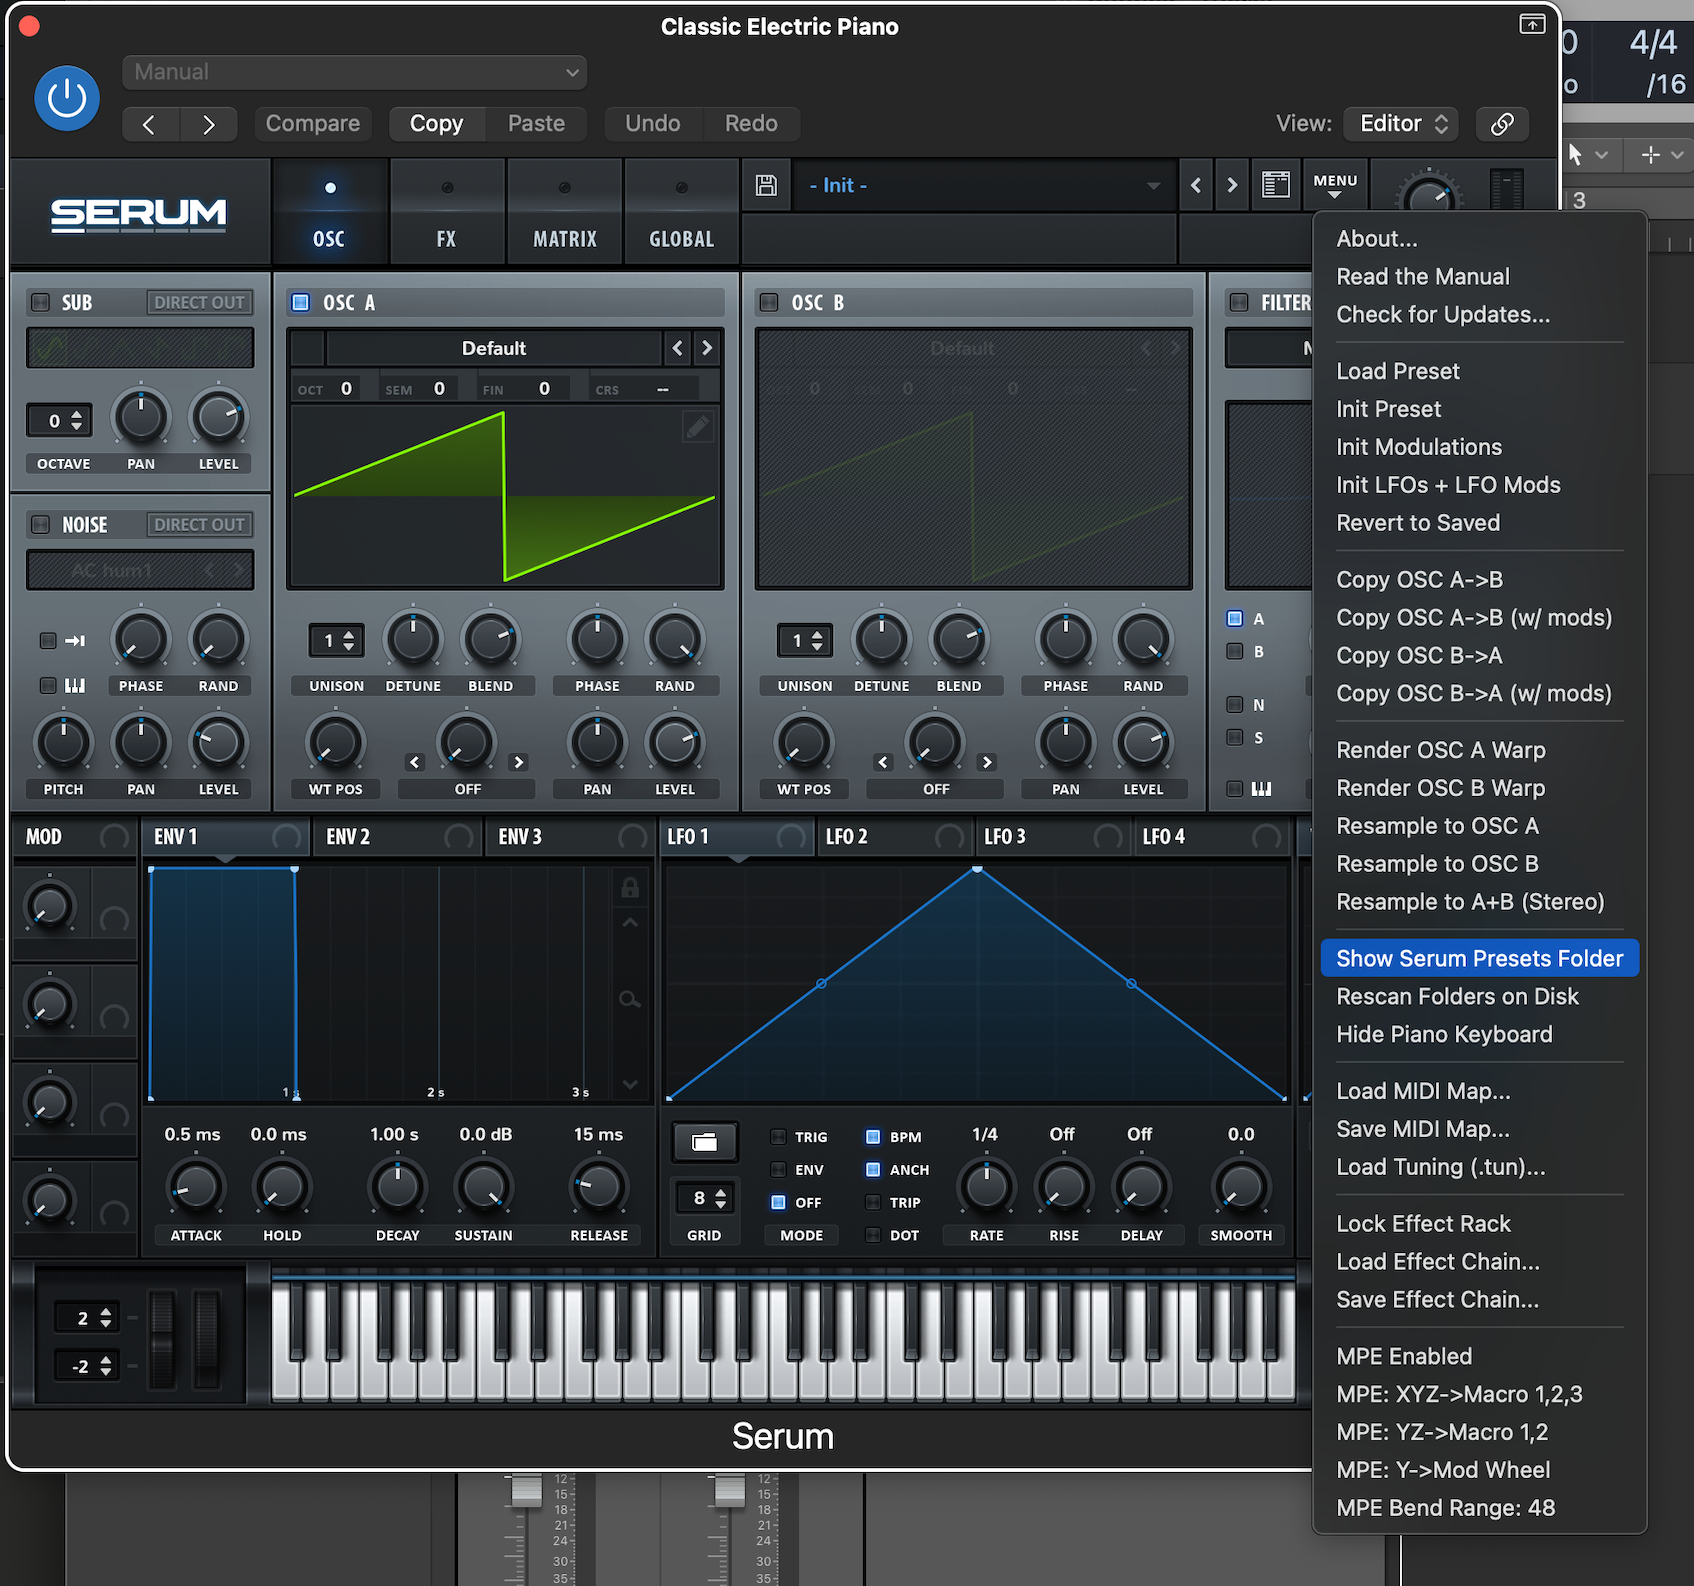1694x1586 pixels.
Task: Click the window expand icon at top right
Action: coord(1532,24)
